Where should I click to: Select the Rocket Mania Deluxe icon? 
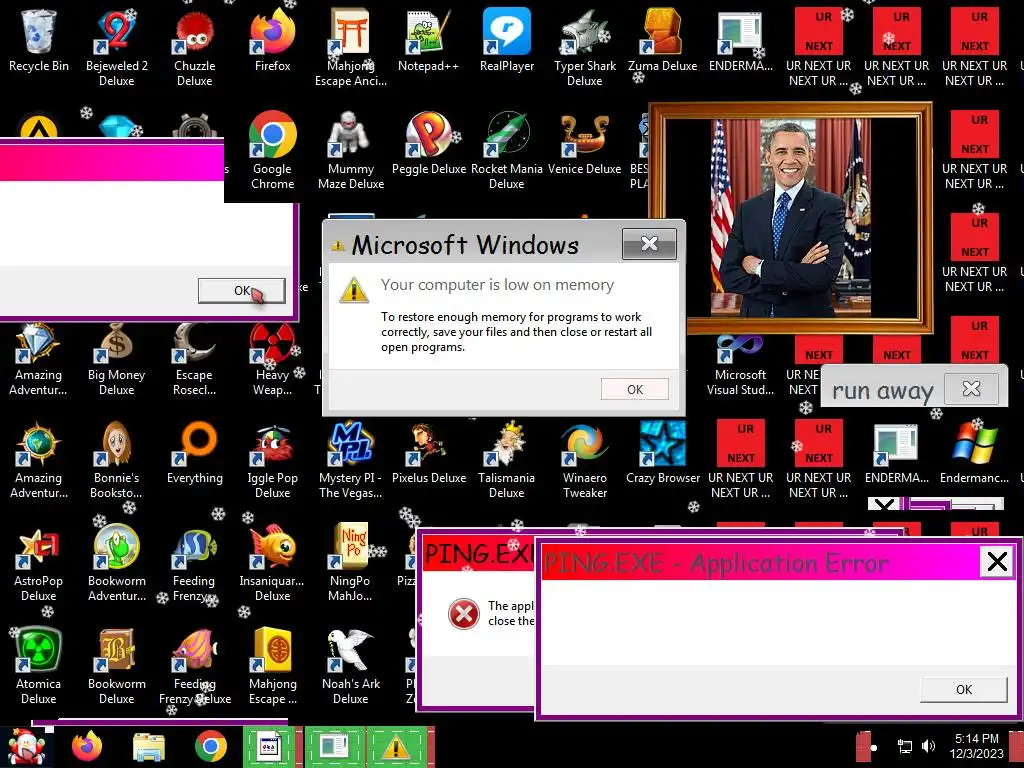click(x=507, y=151)
